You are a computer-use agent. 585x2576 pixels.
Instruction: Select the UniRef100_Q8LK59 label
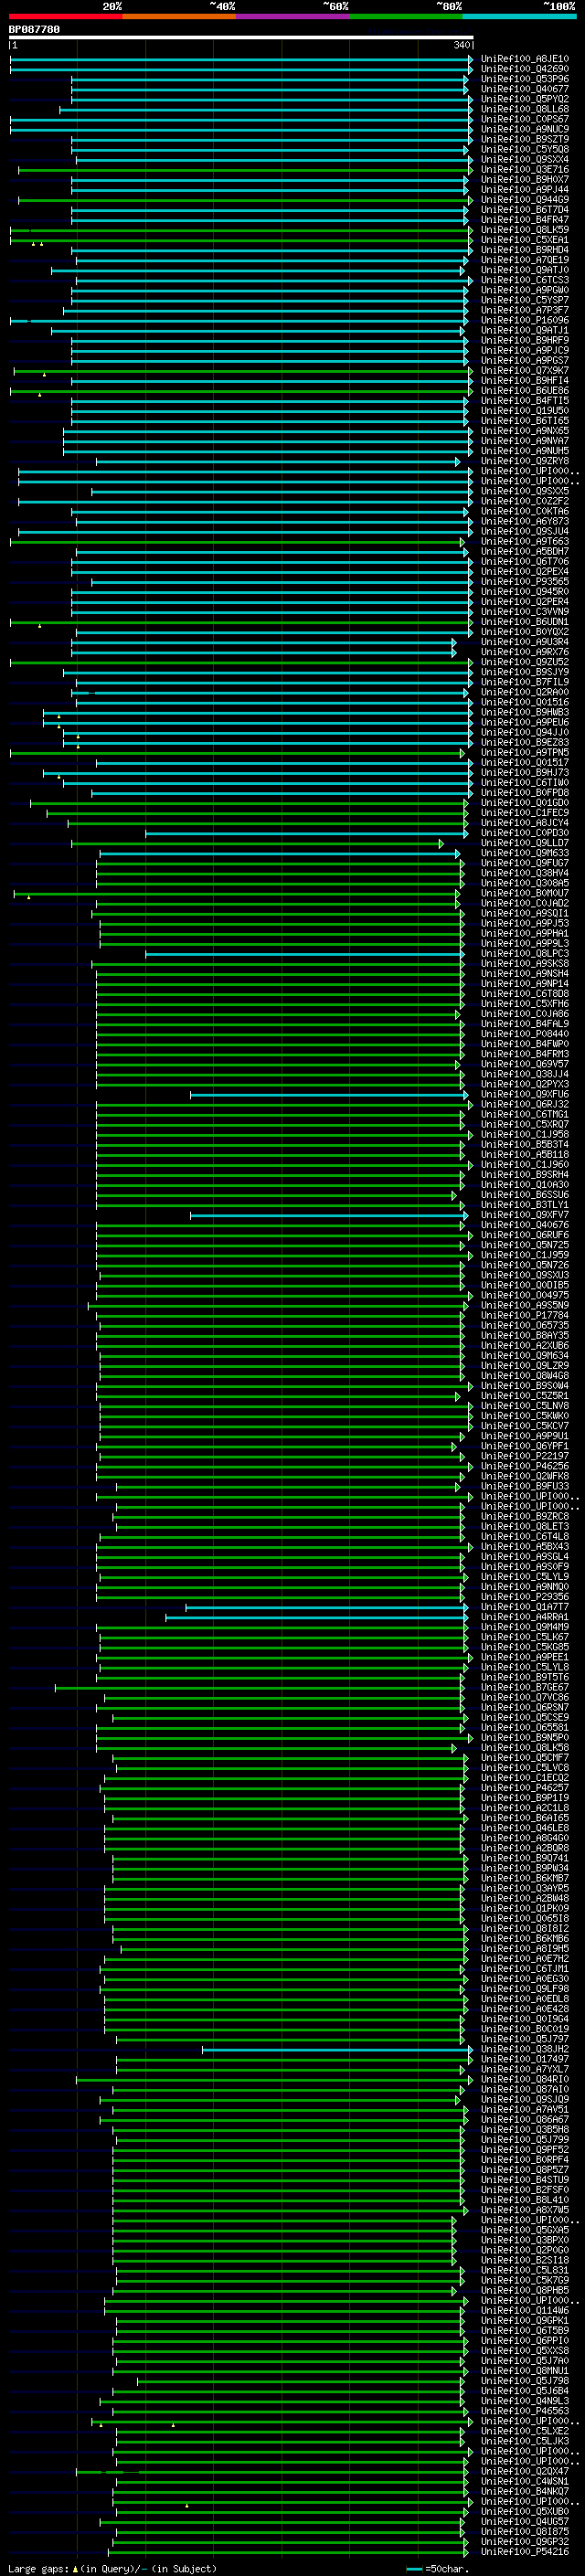pos(524,230)
